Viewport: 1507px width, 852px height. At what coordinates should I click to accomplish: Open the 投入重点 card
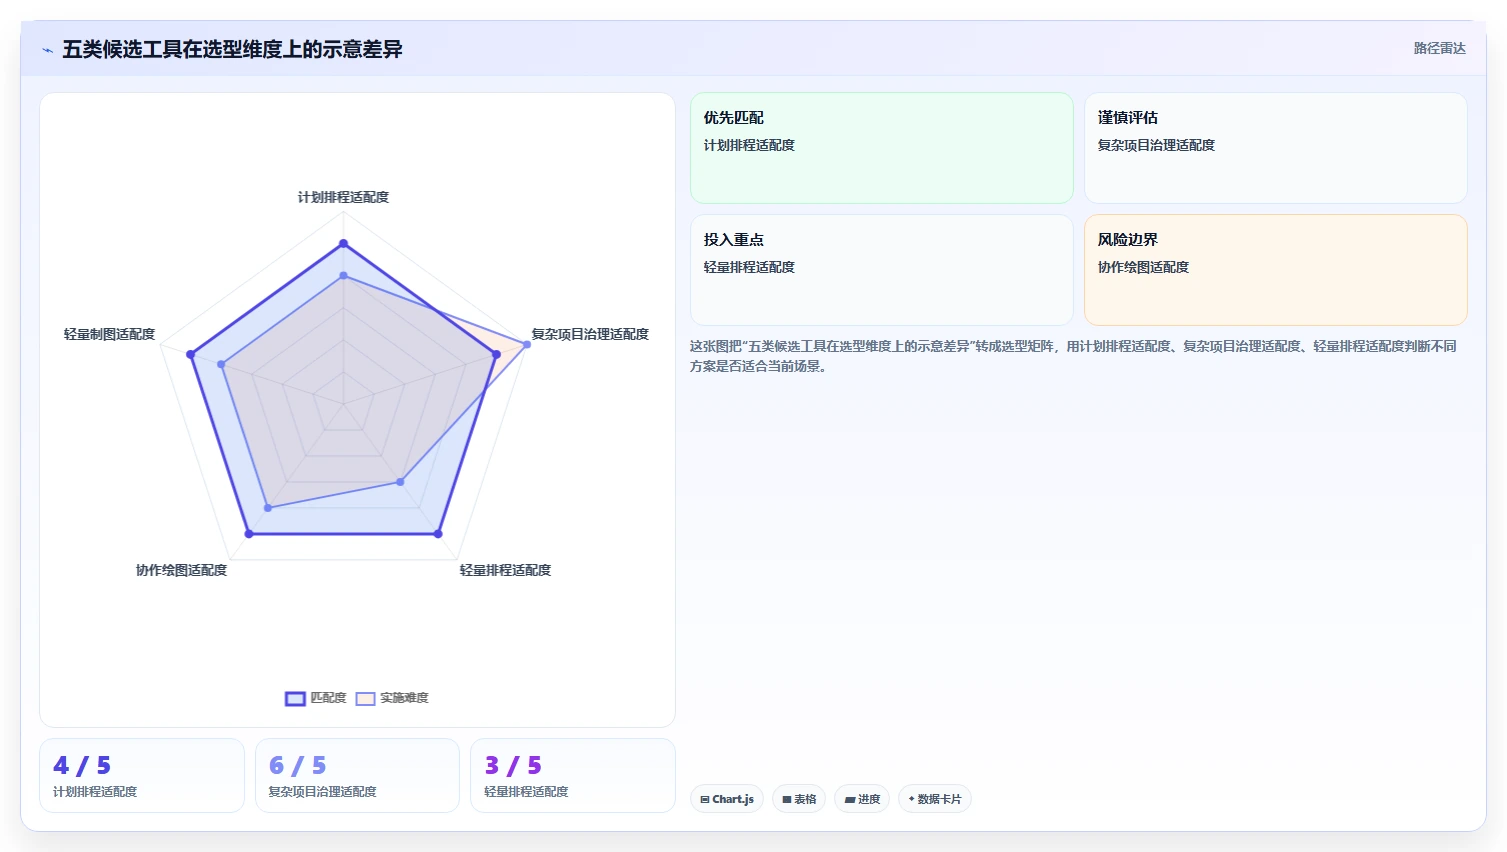pos(881,270)
